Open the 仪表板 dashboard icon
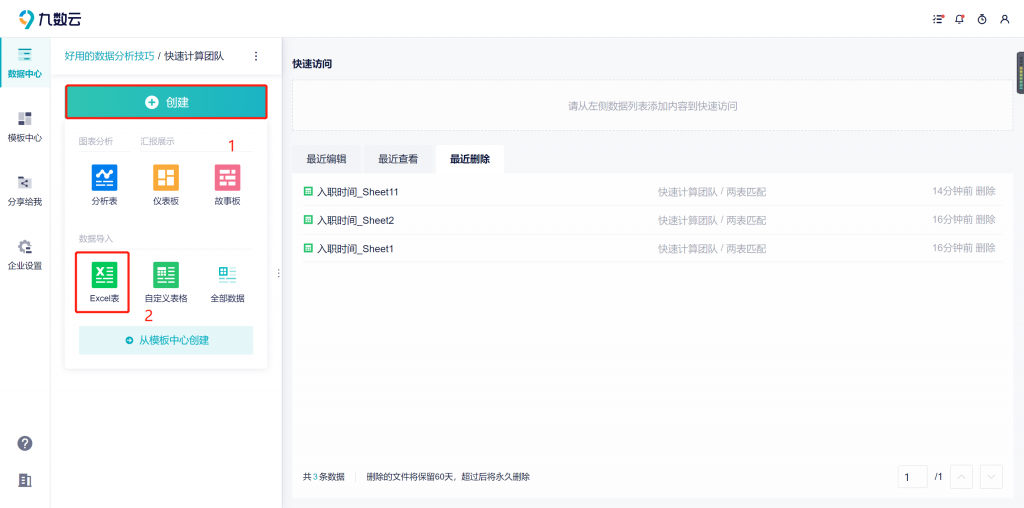This screenshot has height=508, width=1024. click(x=166, y=179)
